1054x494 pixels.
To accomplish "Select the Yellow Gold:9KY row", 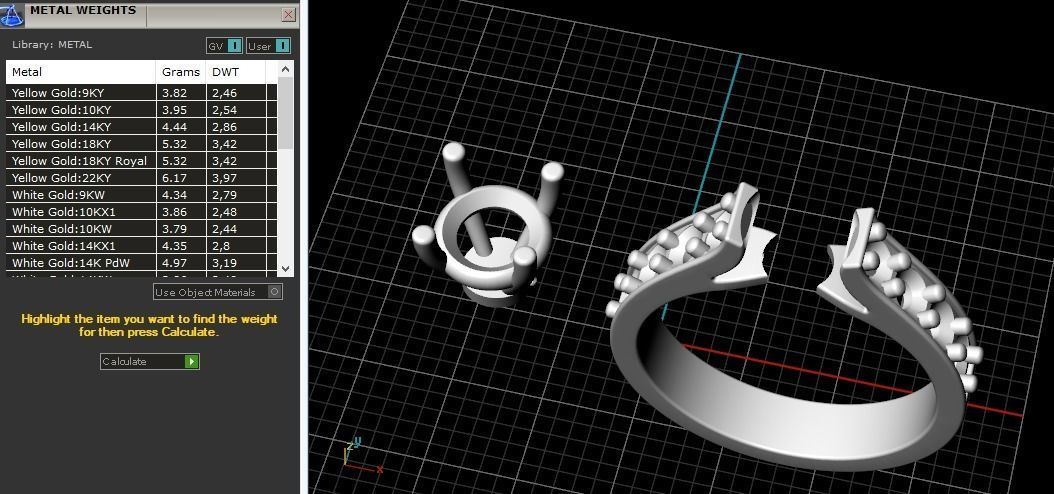I will (141, 93).
